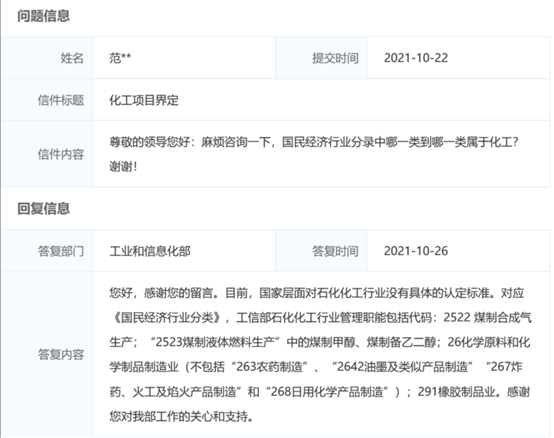Click the submit date 2021-10-22
This screenshot has height=438, width=554.
(x=416, y=58)
